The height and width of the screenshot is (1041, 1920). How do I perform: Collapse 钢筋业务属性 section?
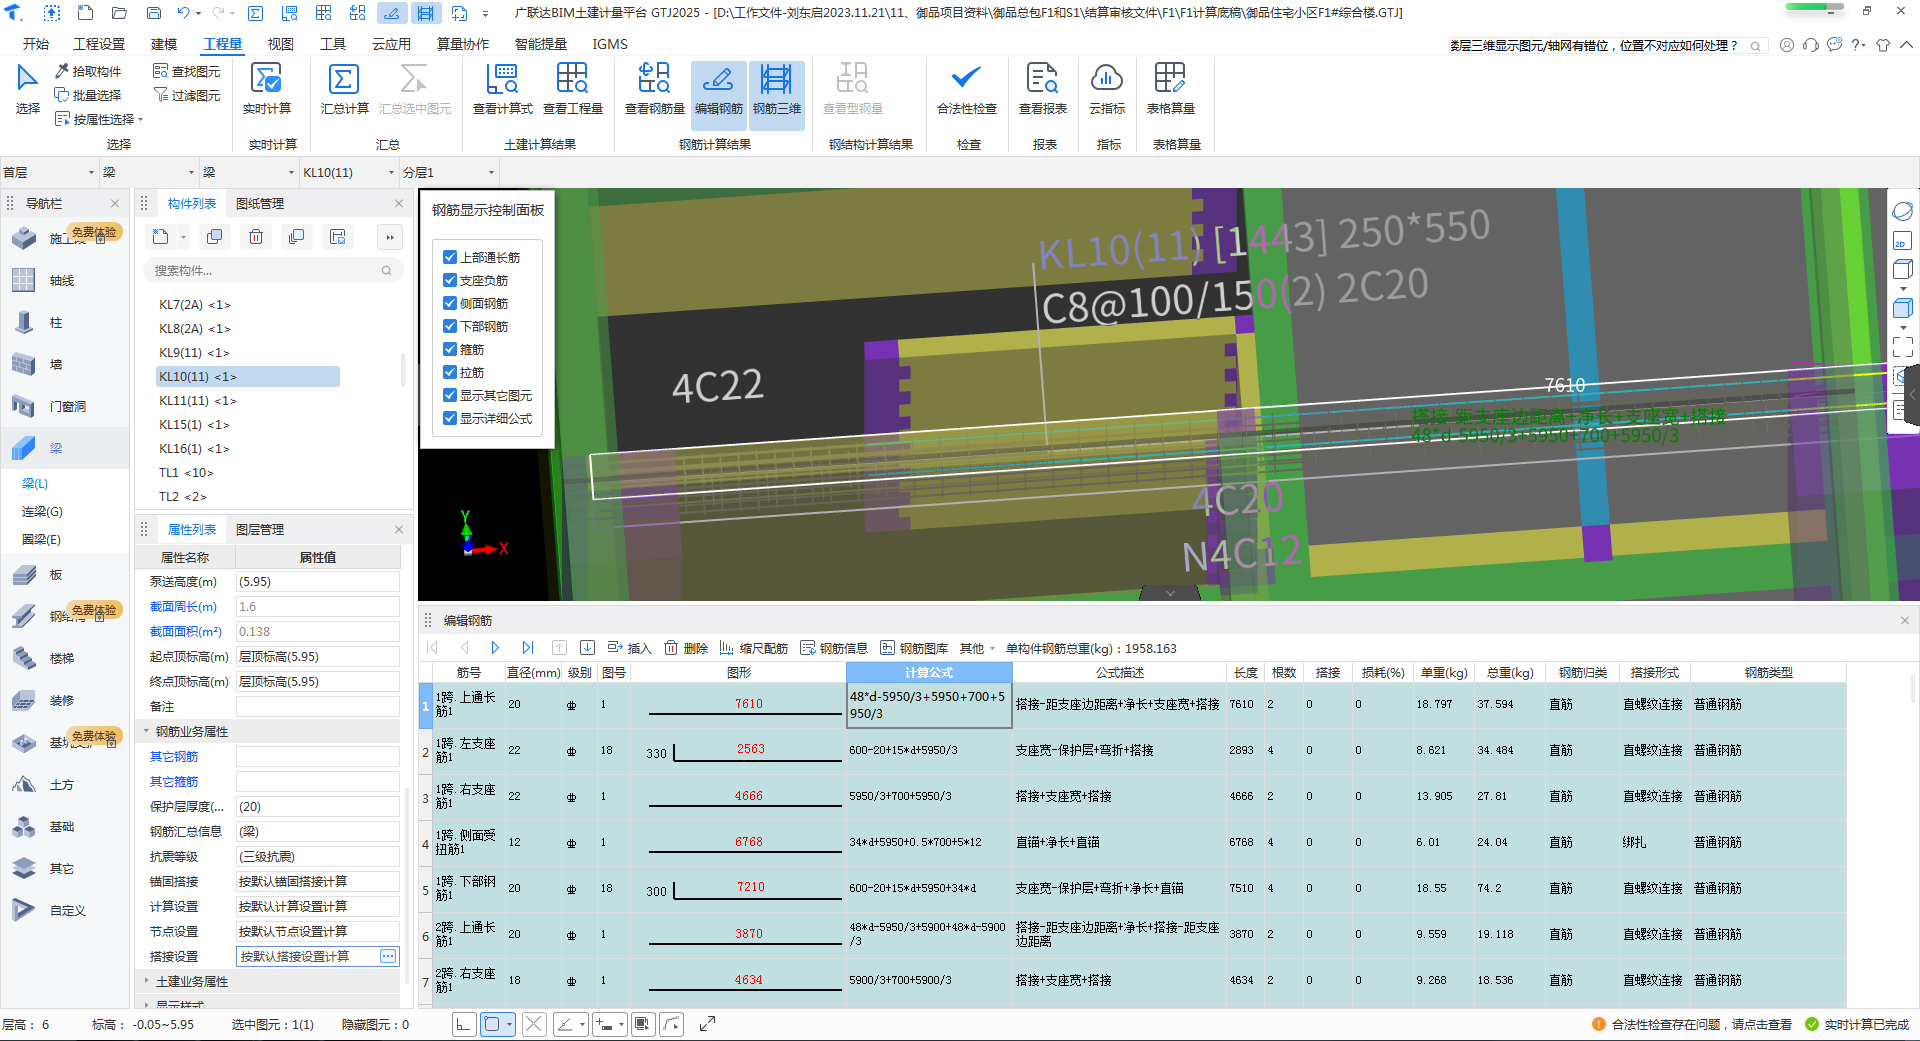[x=146, y=731]
